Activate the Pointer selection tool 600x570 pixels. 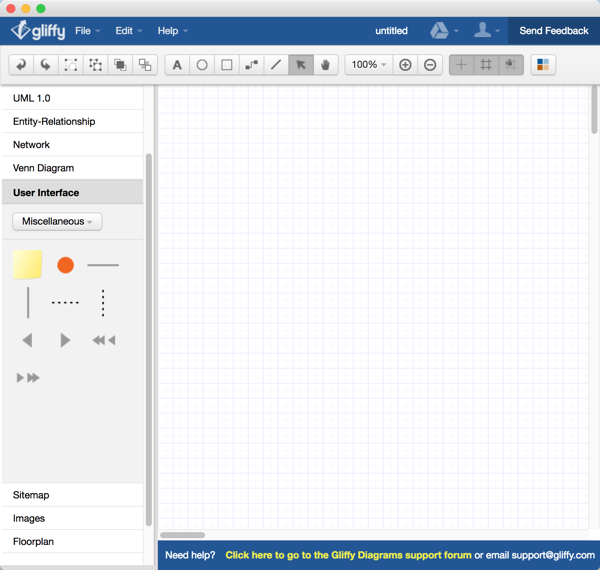[x=301, y=65]
